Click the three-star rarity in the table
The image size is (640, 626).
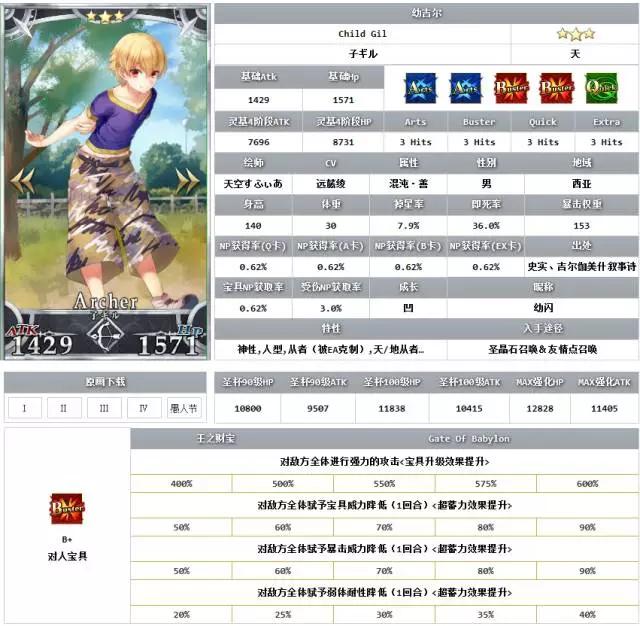pos(576,33)
